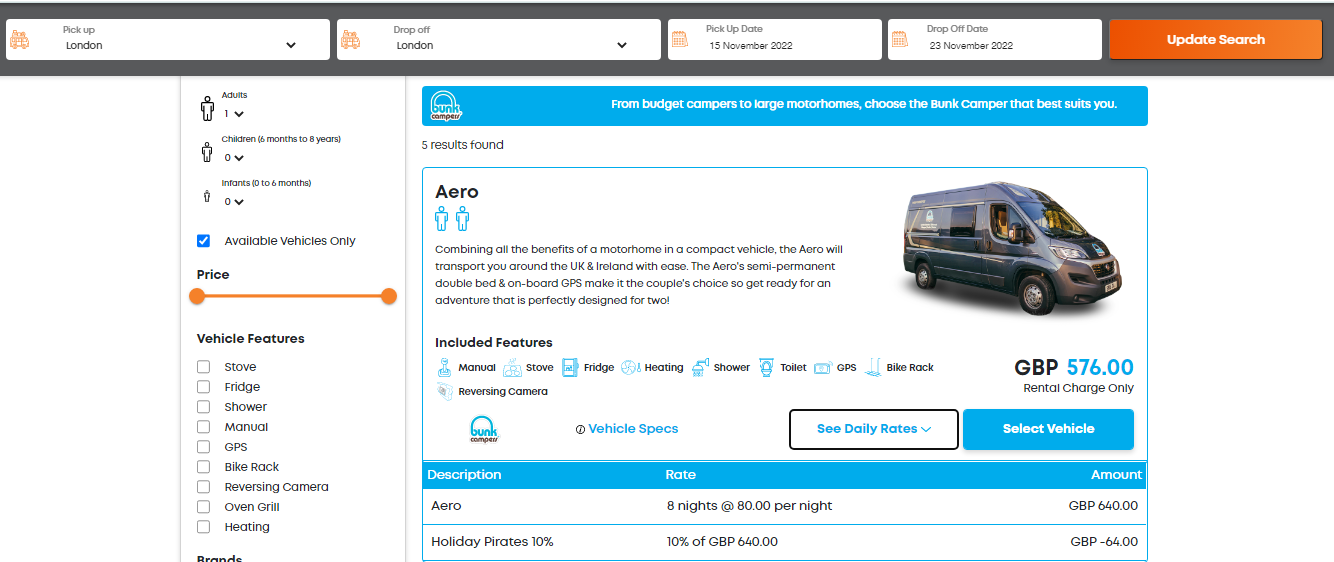Click the Stove feature icon
Image resolution: width=1334 pixels, height=562 pixels.
(x=512, y=367)
